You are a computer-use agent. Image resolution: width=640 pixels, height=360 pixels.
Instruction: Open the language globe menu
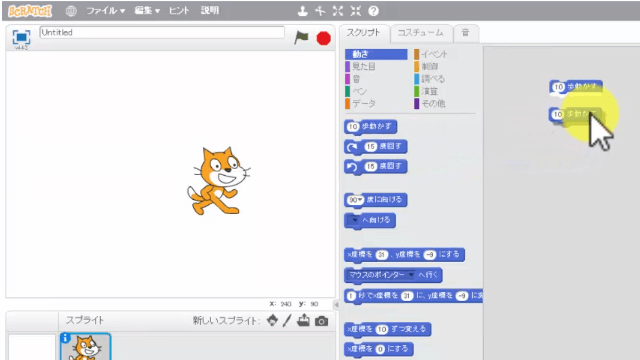click(71, 11)
